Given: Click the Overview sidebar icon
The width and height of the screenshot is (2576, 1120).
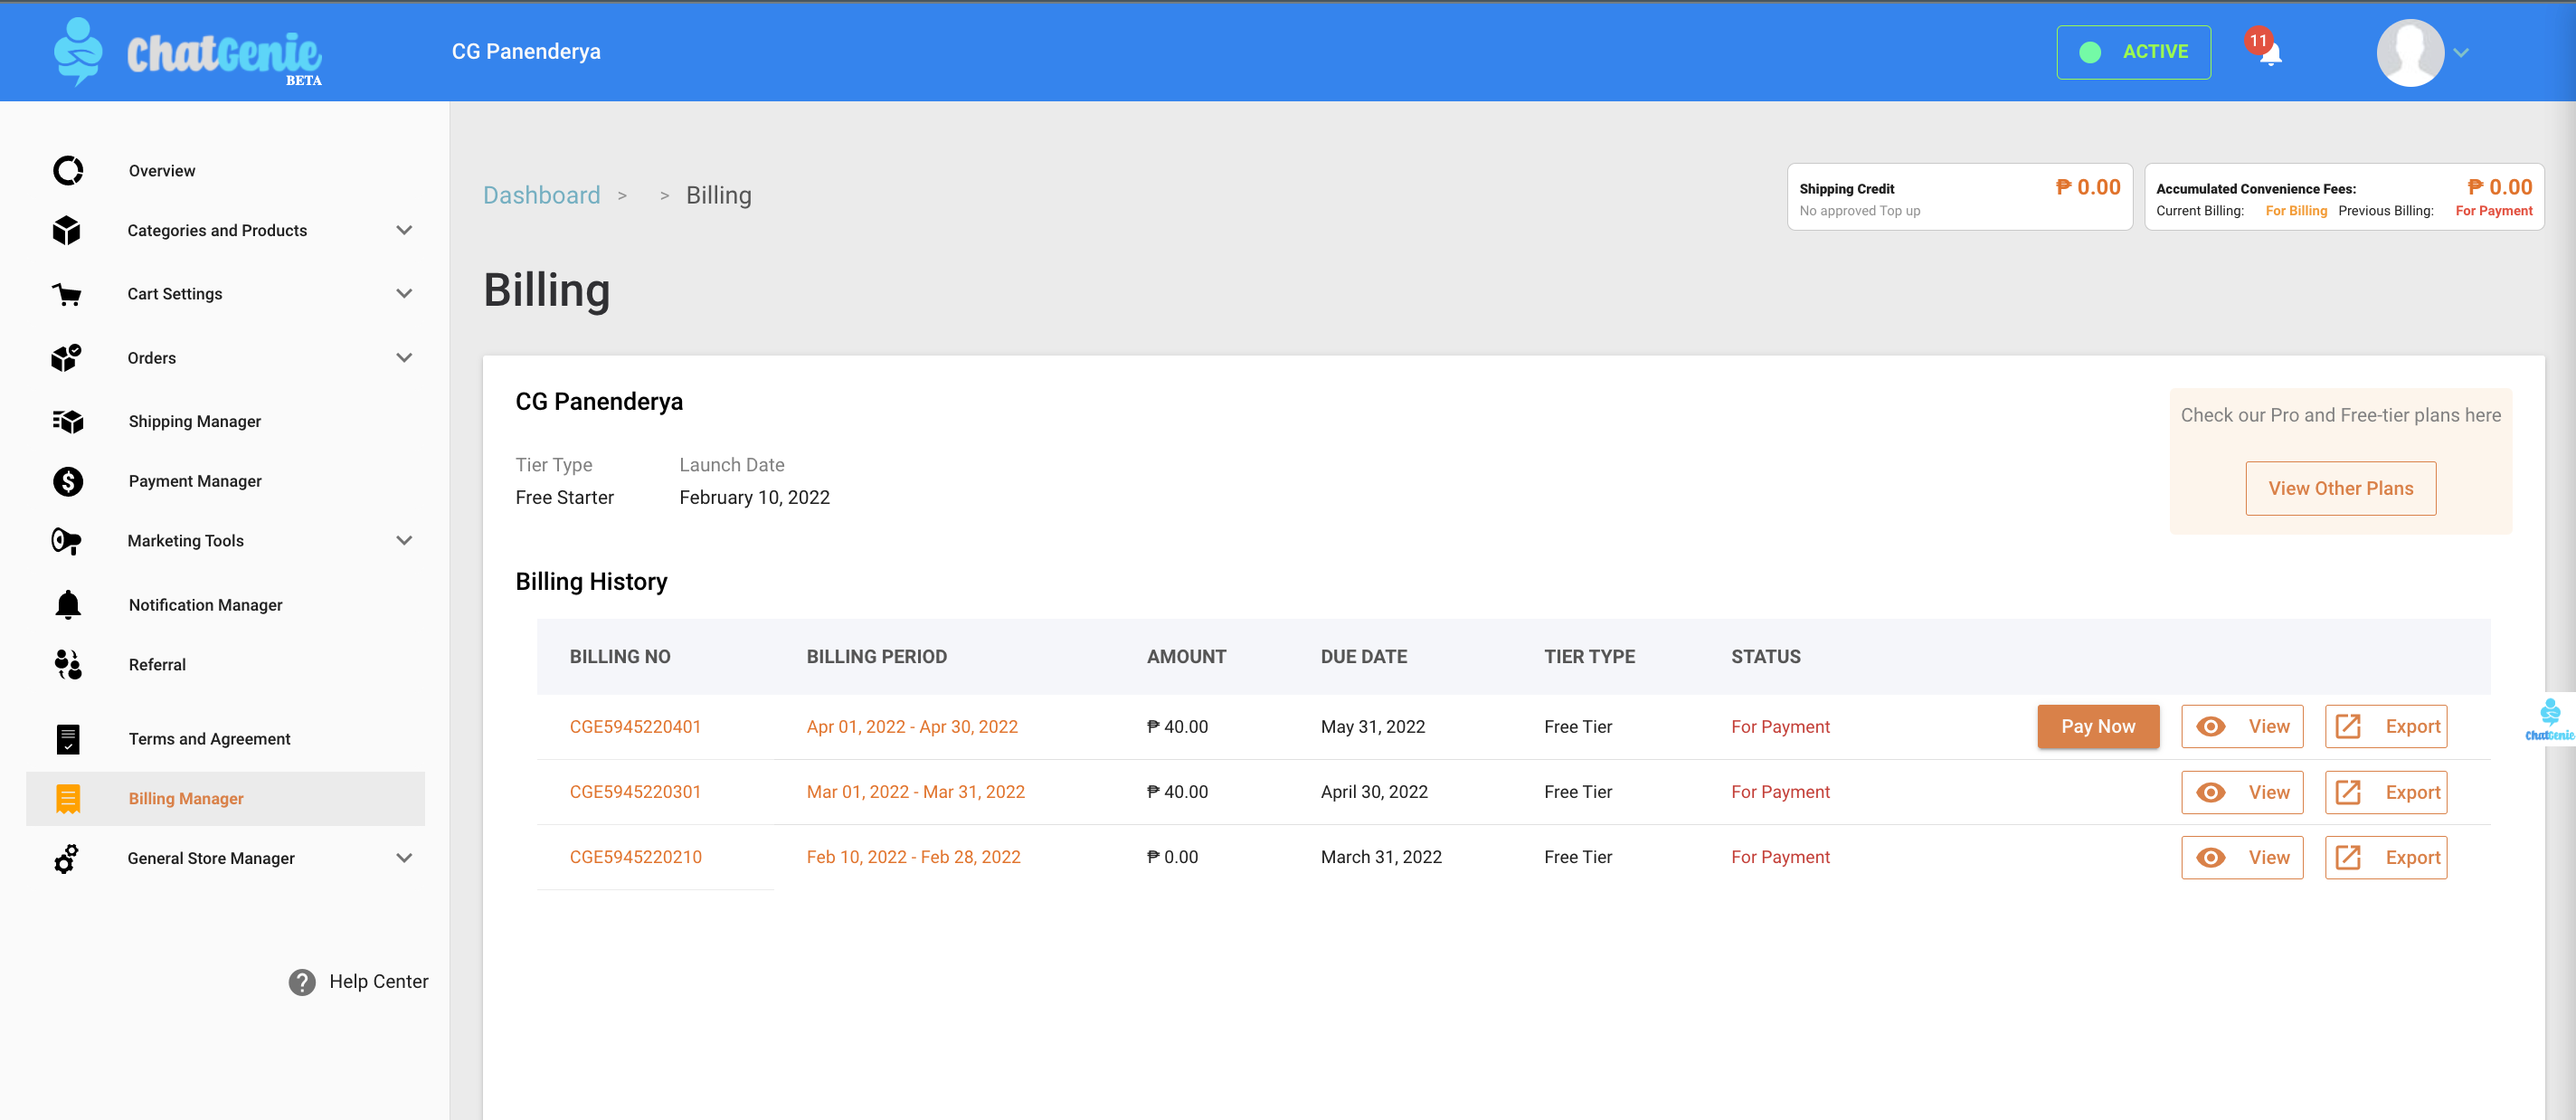Looking at the screenshot, I should pyautogui.click(x=67, y=171).
